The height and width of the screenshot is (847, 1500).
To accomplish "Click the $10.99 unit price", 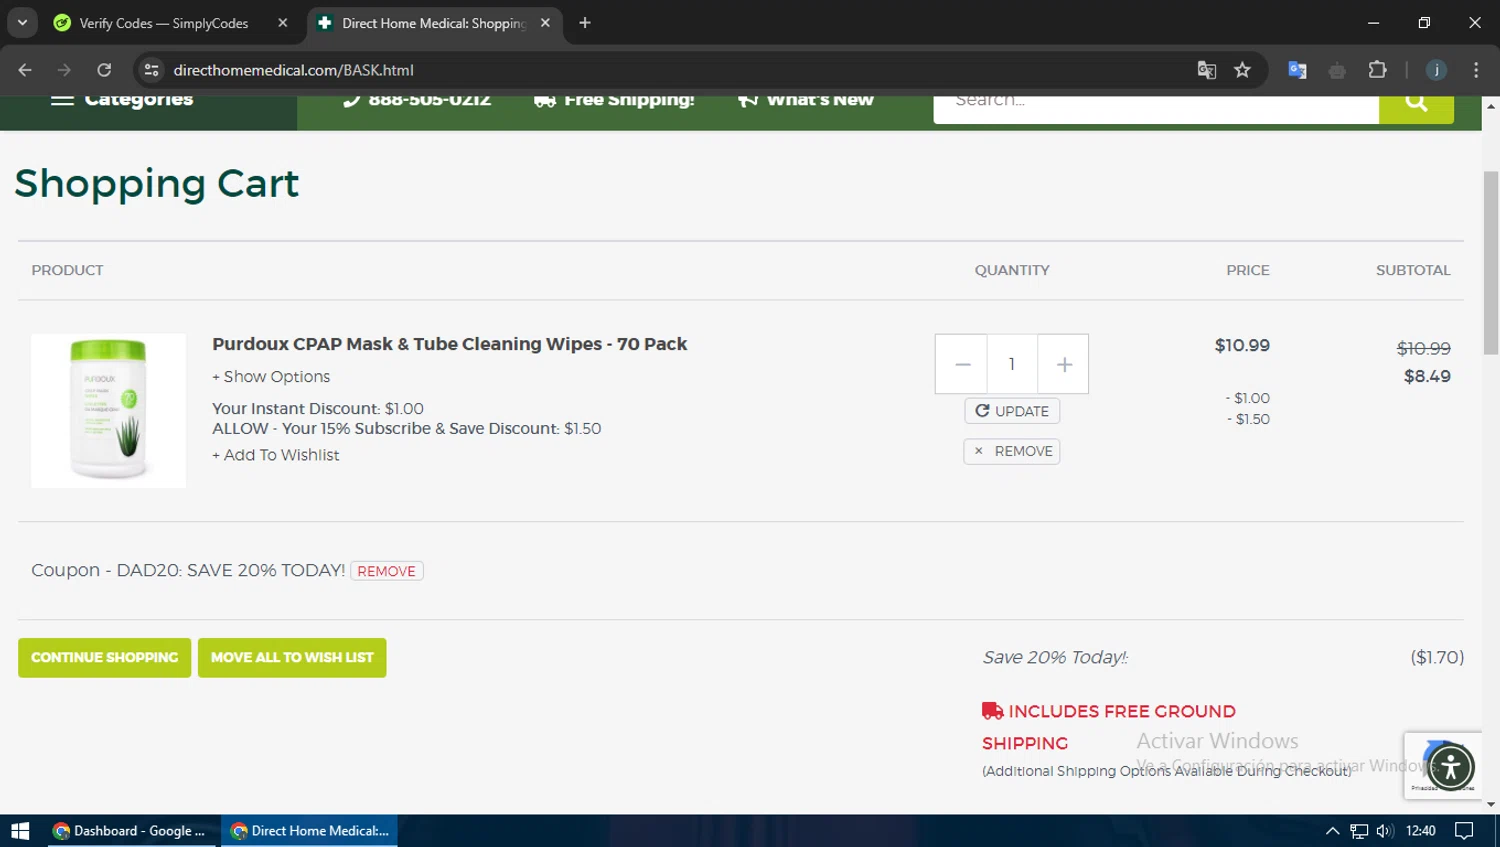I will (x=1242, y=346).
